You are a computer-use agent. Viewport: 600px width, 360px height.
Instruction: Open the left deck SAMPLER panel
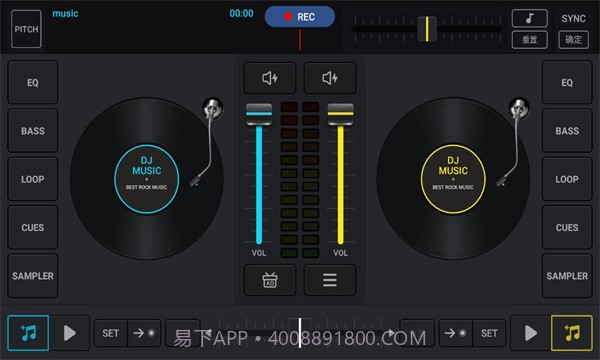33,276
